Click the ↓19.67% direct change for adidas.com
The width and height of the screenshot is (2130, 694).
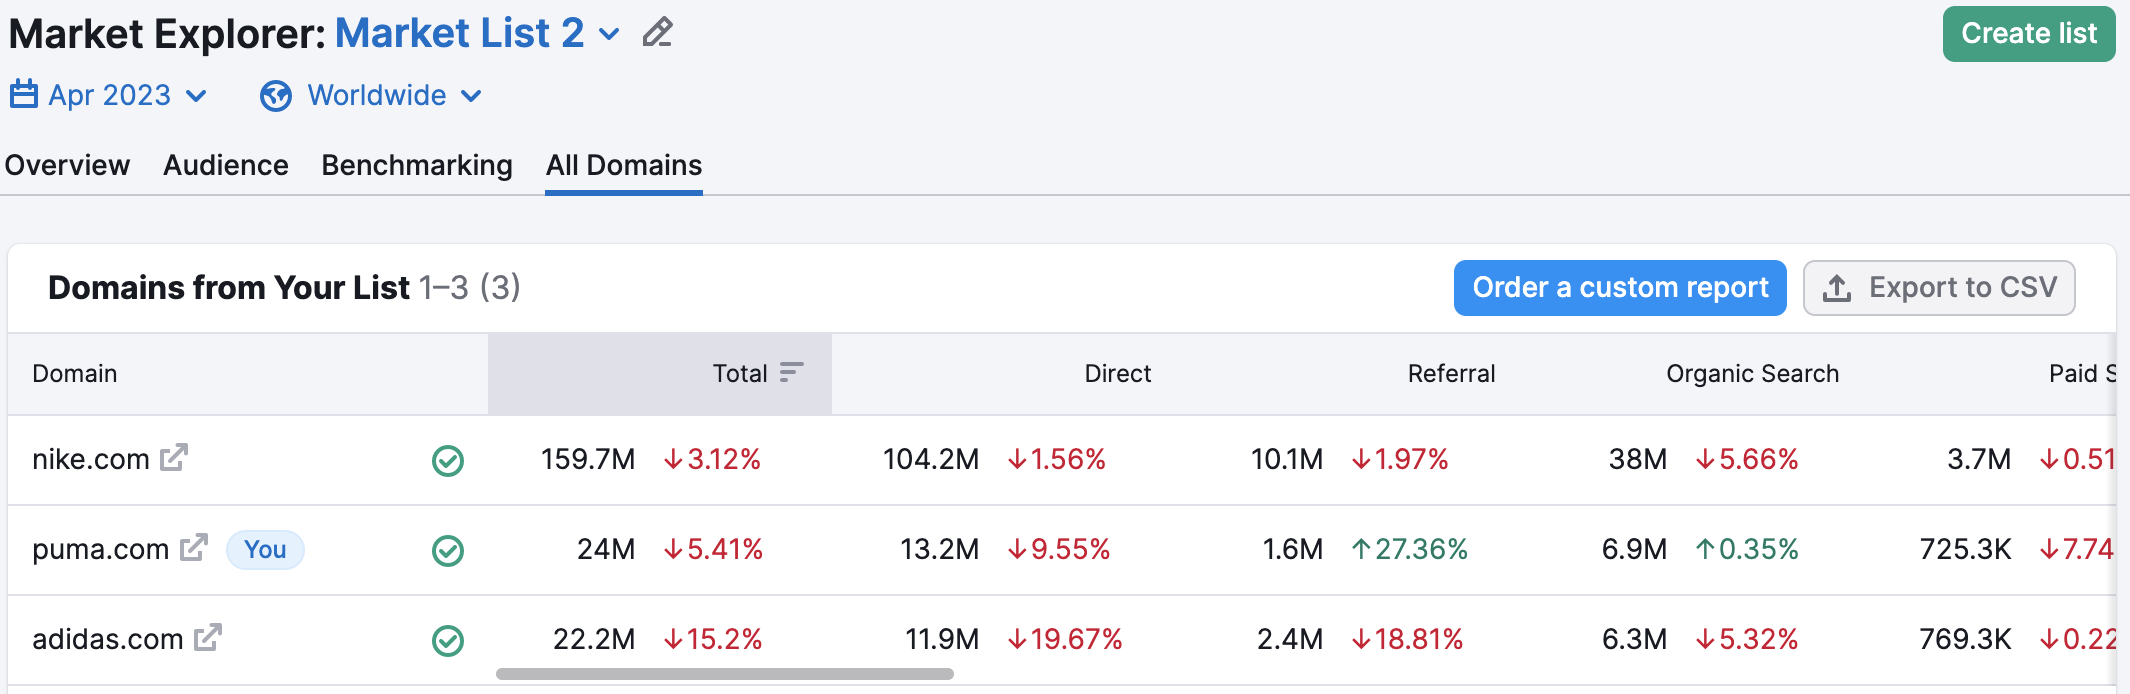pyautogui.click(x=1065, y=640)
